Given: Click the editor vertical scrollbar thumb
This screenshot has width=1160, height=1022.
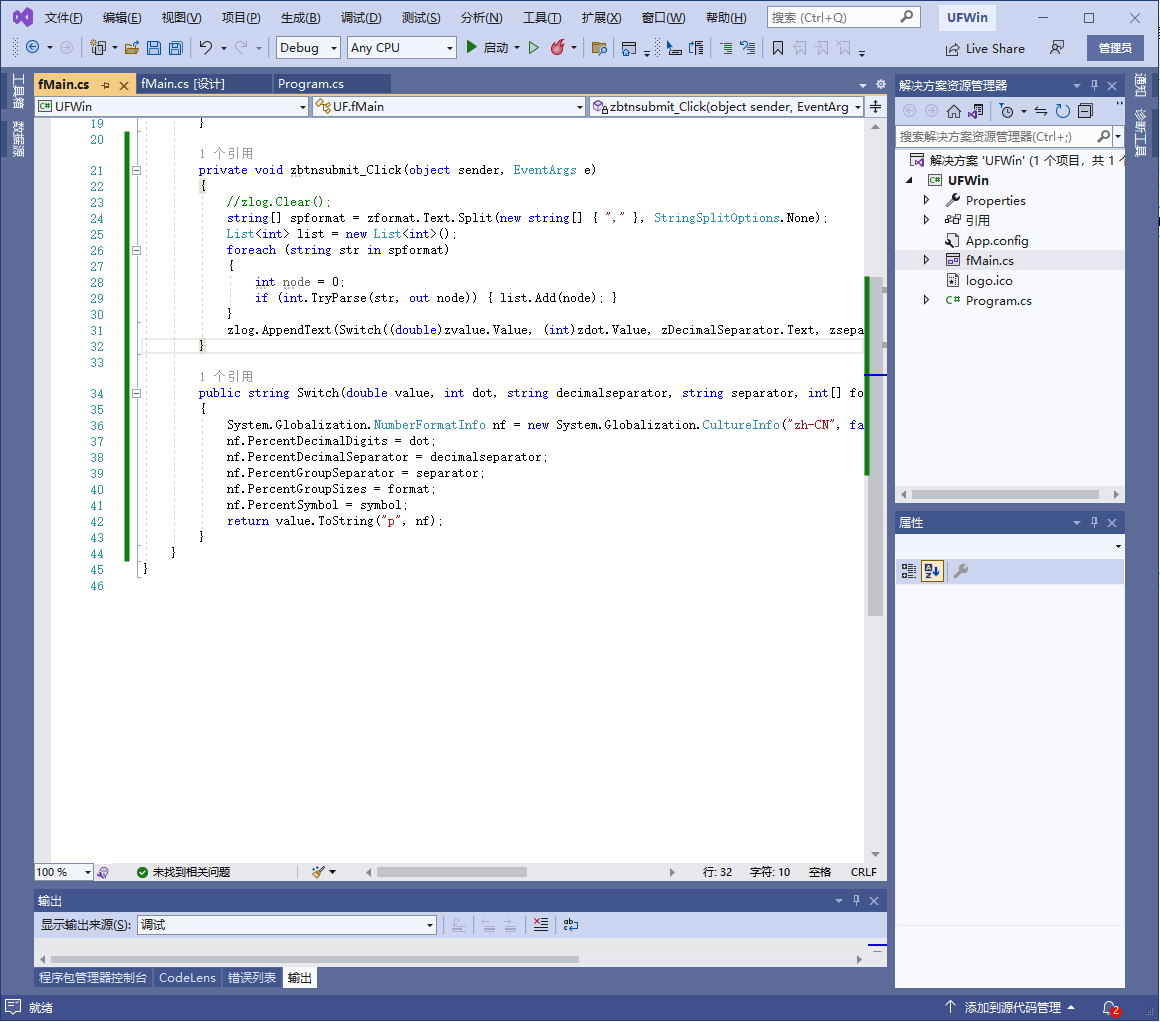Looking at the screenshot, I should [875, 445].
